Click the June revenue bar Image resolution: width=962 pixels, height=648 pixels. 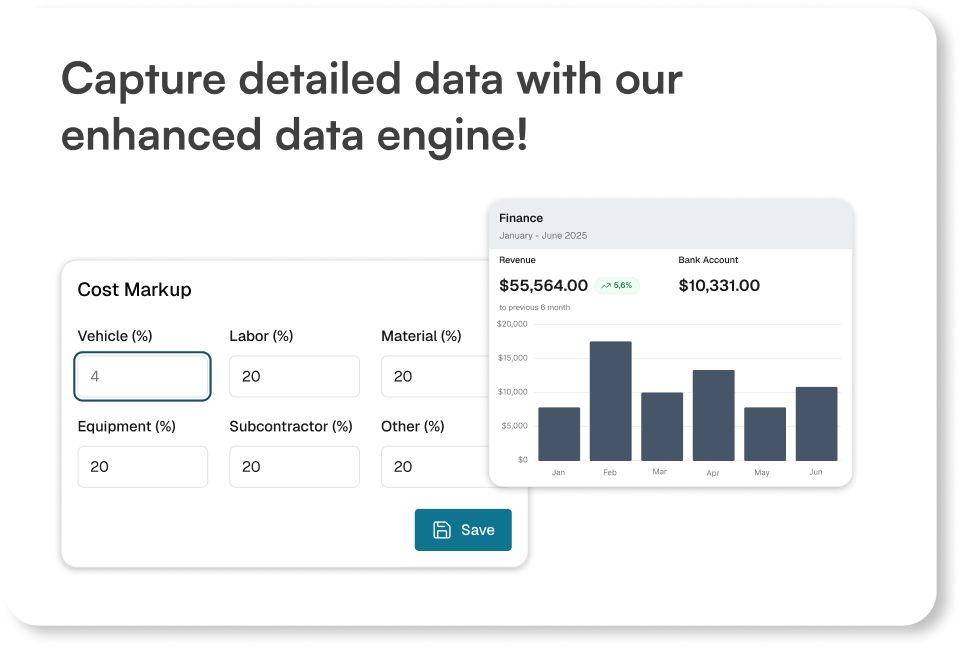tap(816, 423)
